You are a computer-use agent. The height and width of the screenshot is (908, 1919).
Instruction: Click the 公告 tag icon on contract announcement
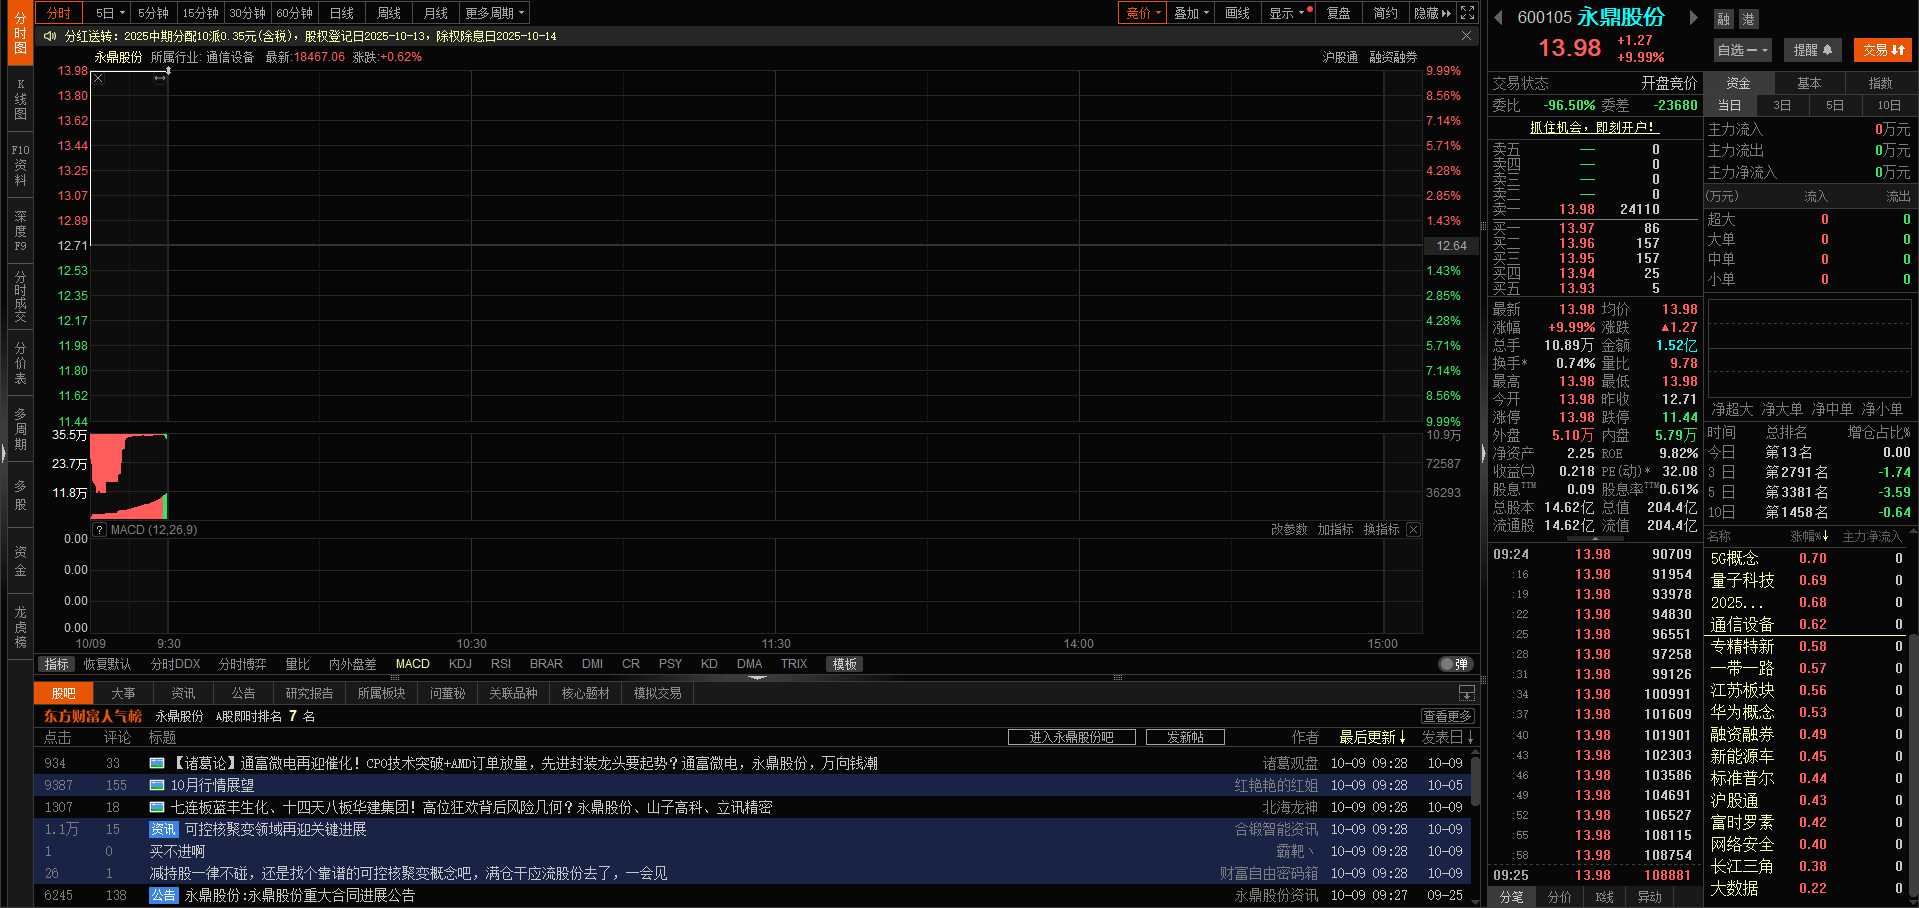[163, 895]
